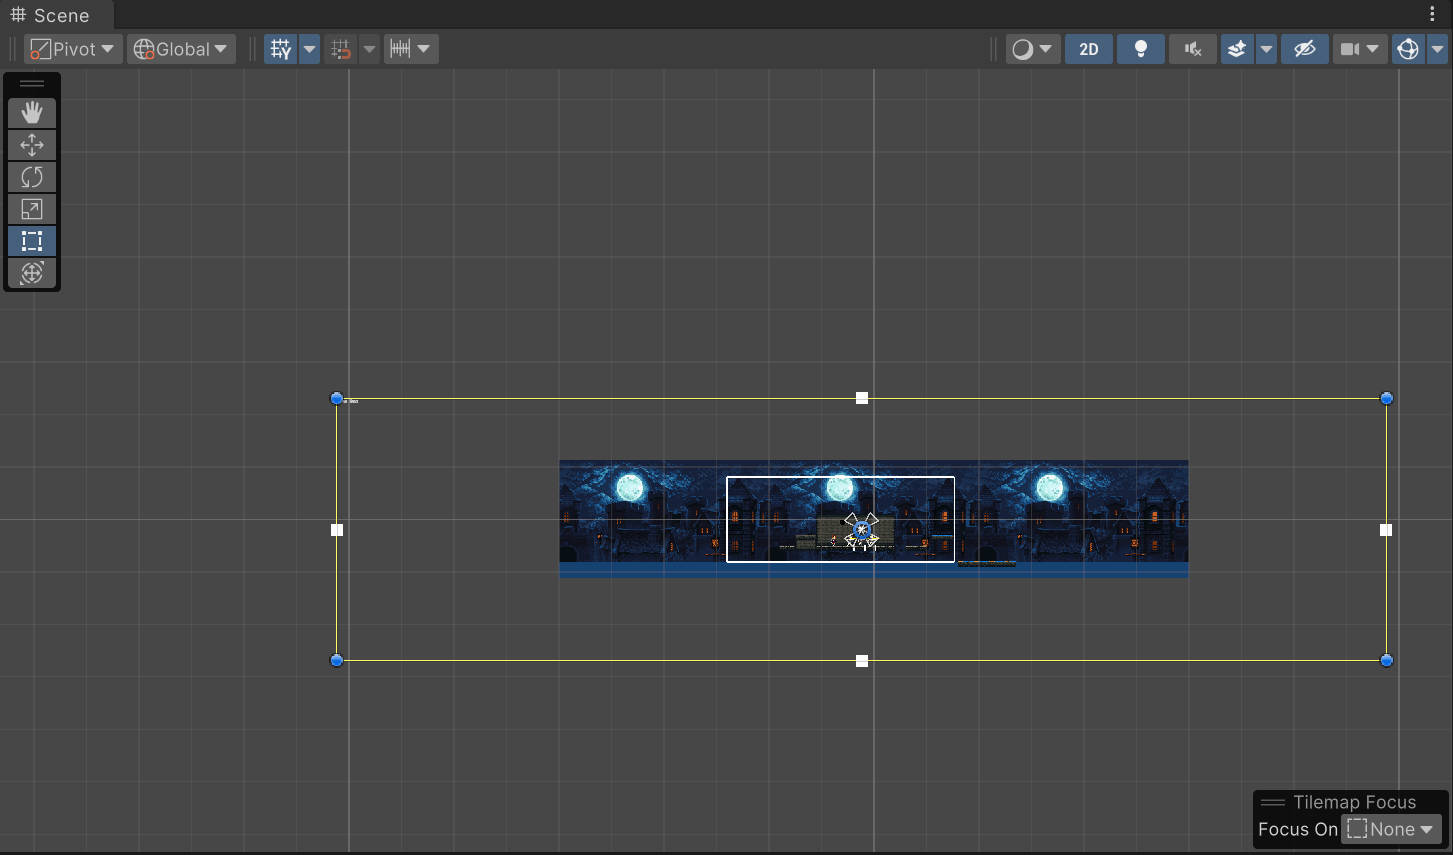Click bottom-left blue corner handle of rect
The width and height of the screenshot is (1453, 855).
(x=337, y=660)
